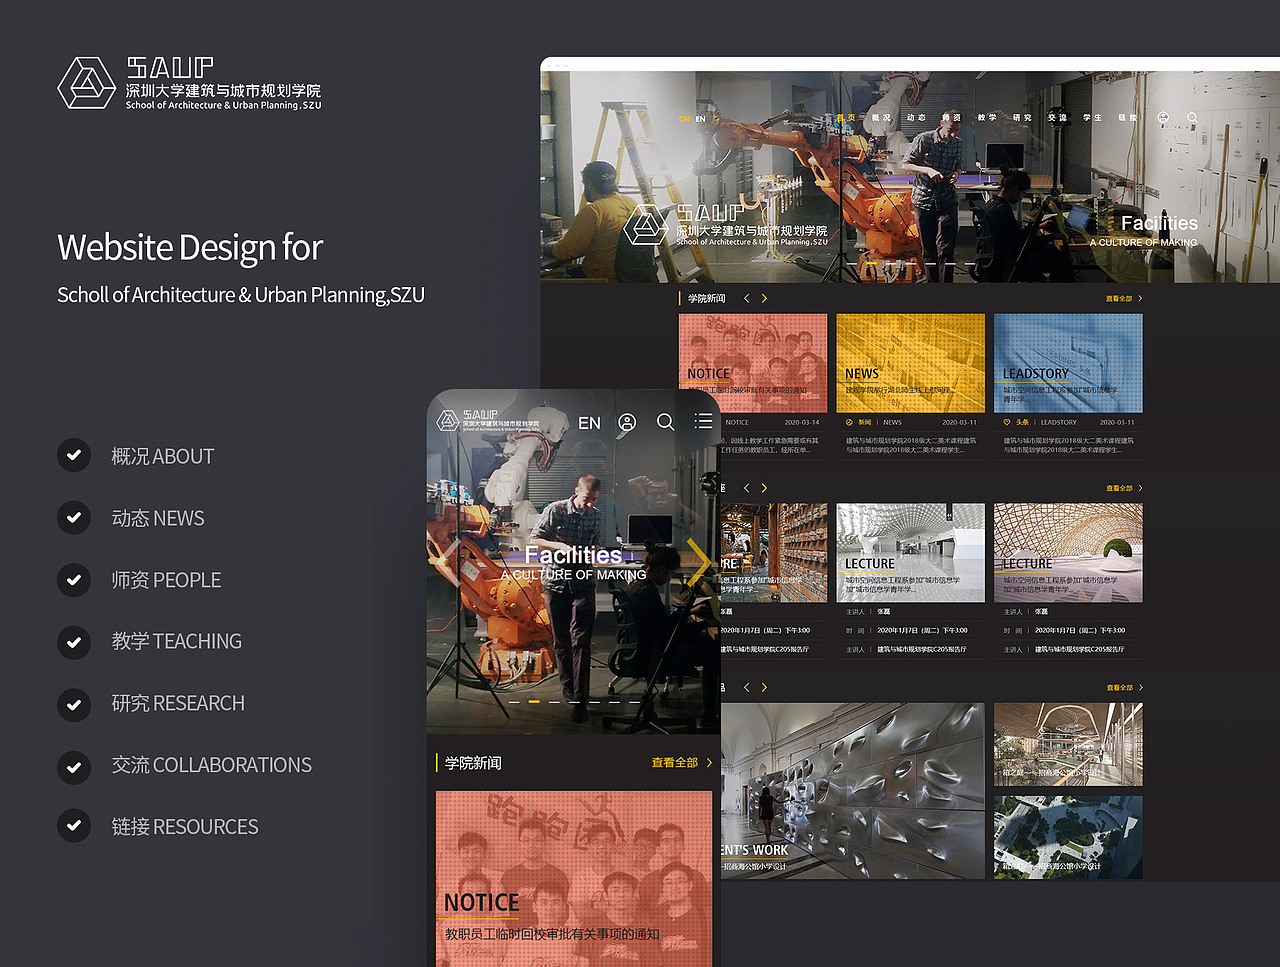Click the SAUP logo on the desktop hero banner
1280x967 pixels.
725,225
